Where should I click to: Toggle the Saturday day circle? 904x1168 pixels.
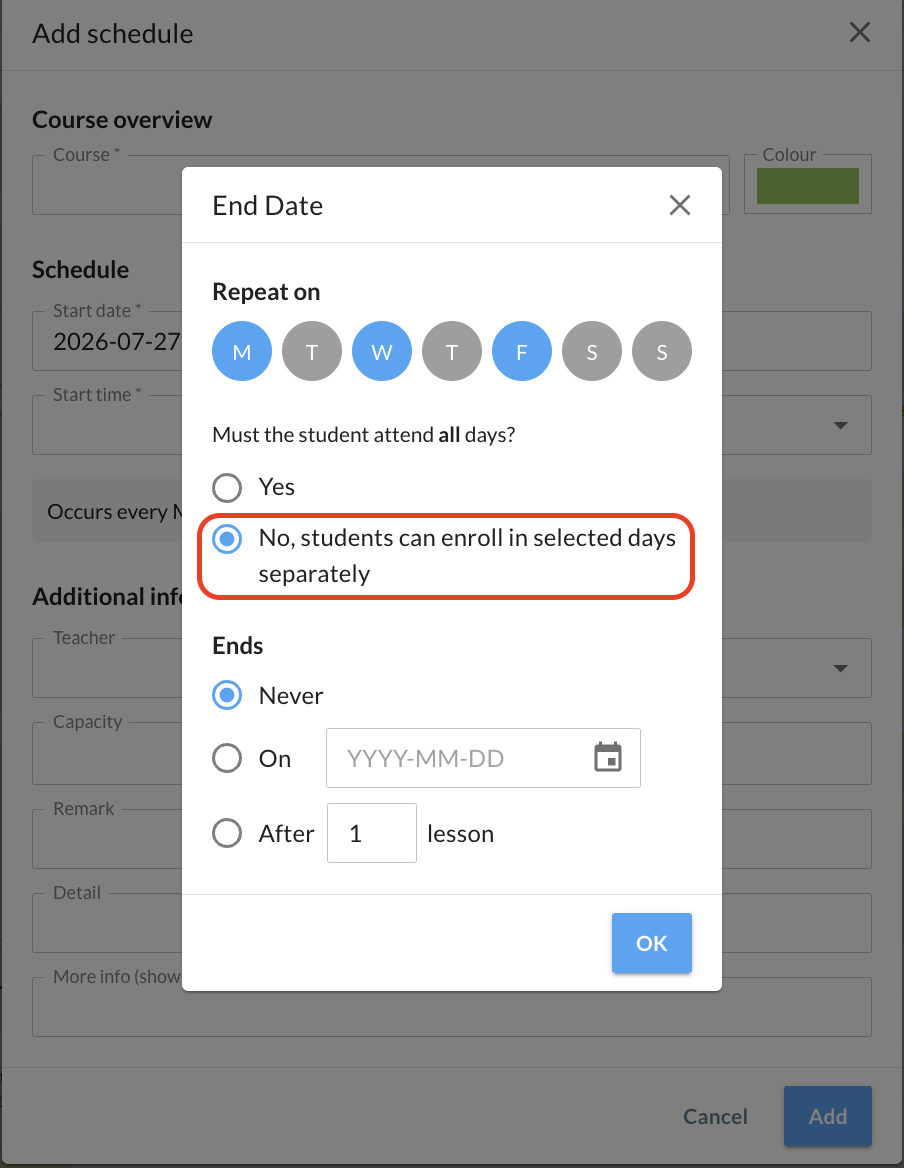pyautogui.click(x=591, y=351)
